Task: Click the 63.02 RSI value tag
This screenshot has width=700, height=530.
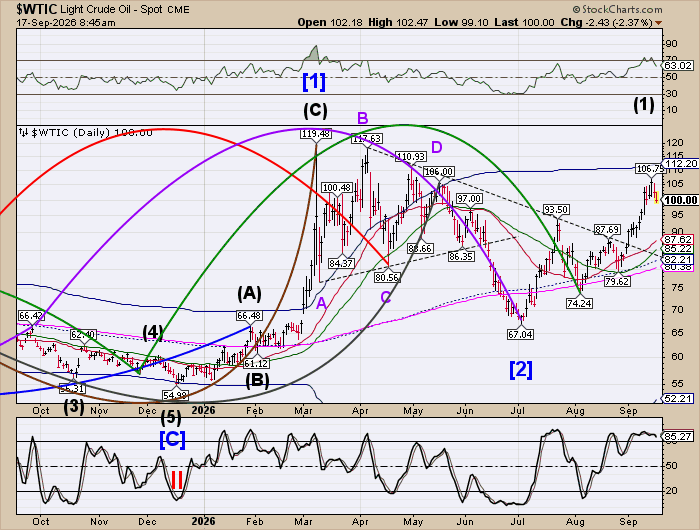Action: coord(678,66)
